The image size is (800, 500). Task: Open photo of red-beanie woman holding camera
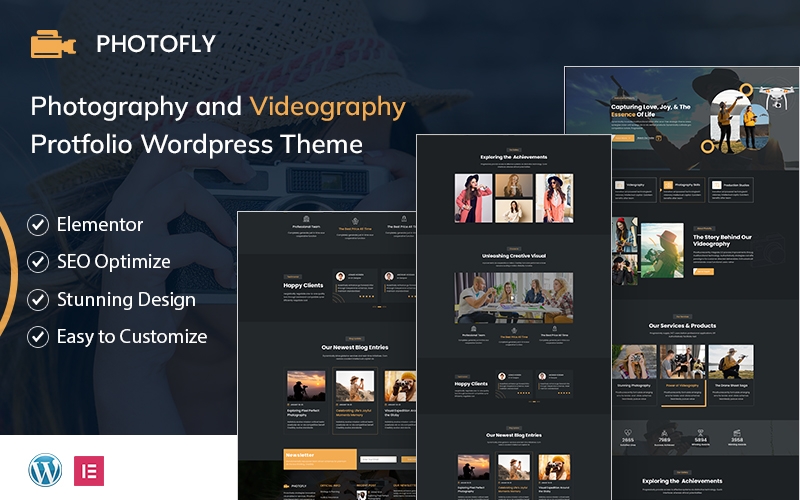coord(625,235)
